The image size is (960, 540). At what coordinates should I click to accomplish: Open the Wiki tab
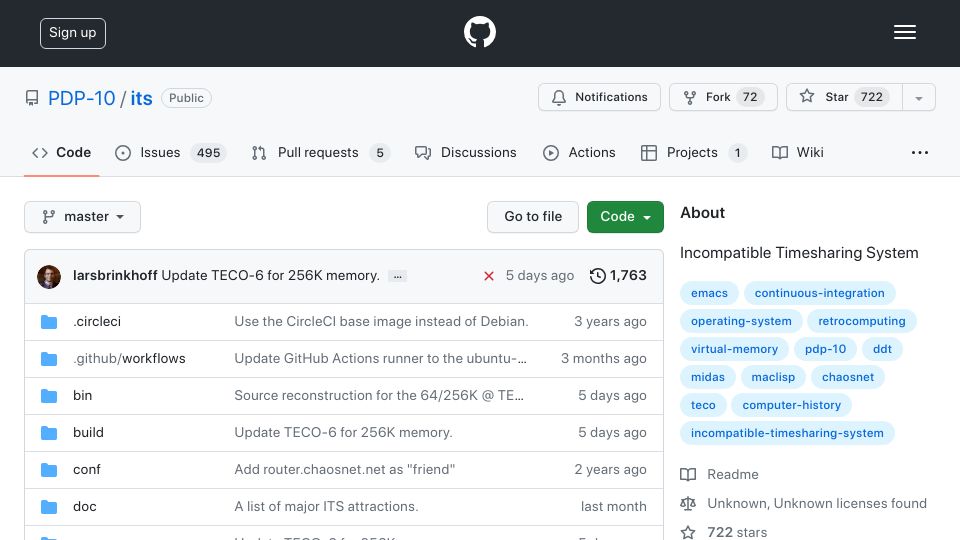point(798,152)
